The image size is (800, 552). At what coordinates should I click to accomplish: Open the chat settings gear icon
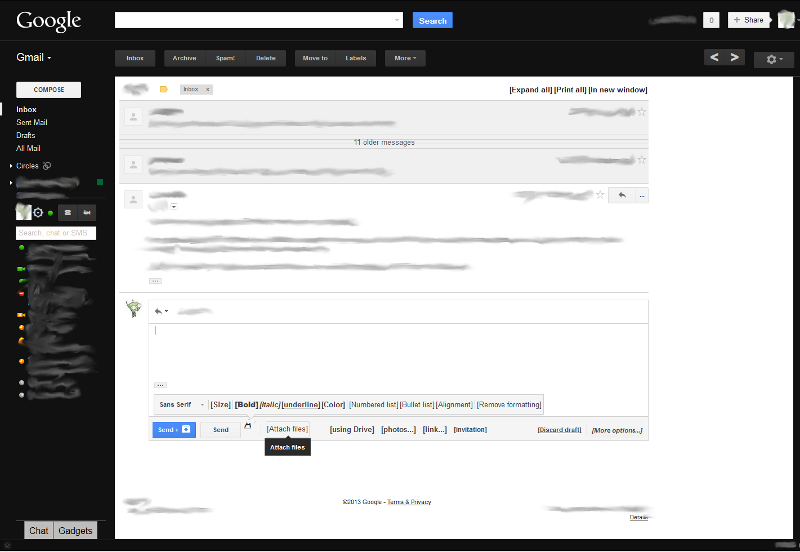38,213
